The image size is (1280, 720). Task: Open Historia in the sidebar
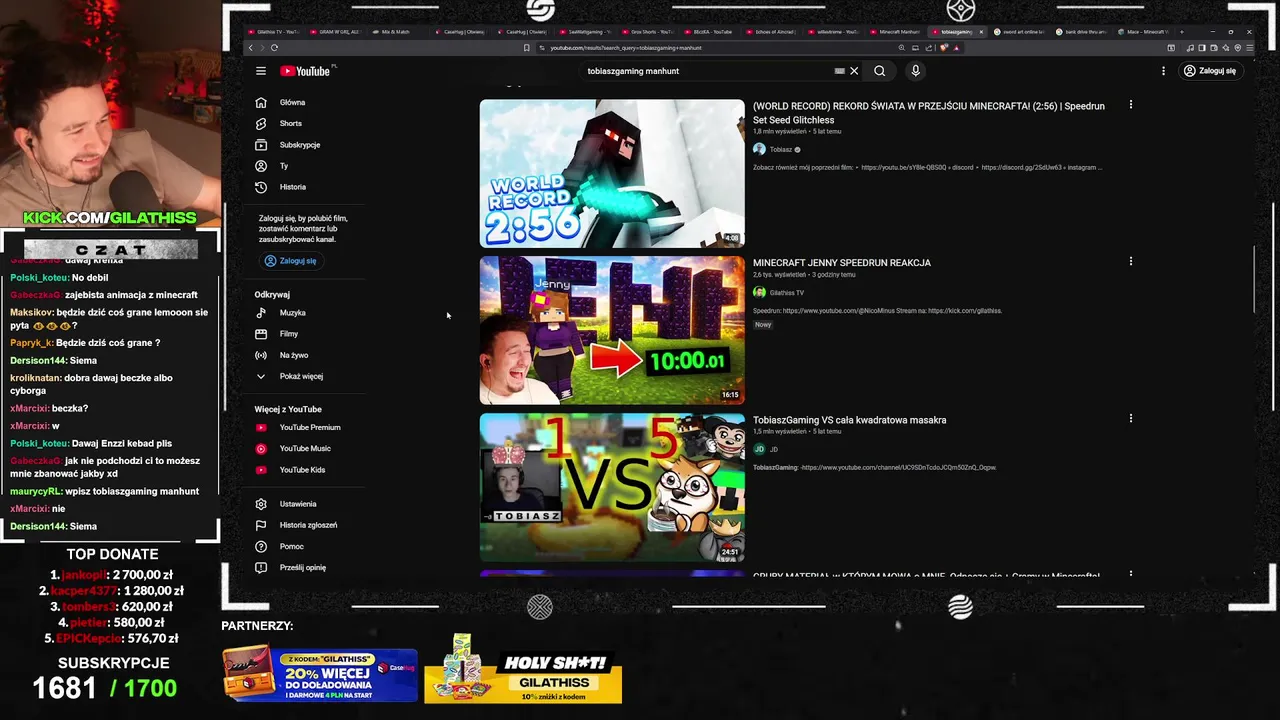tap(292, 187)
